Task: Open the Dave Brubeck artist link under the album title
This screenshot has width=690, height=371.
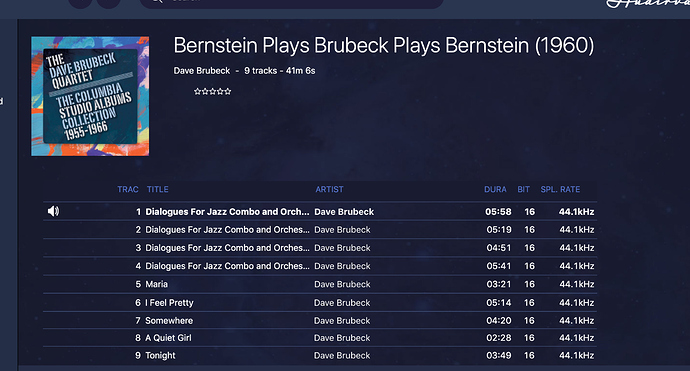Action: (202, 70)
